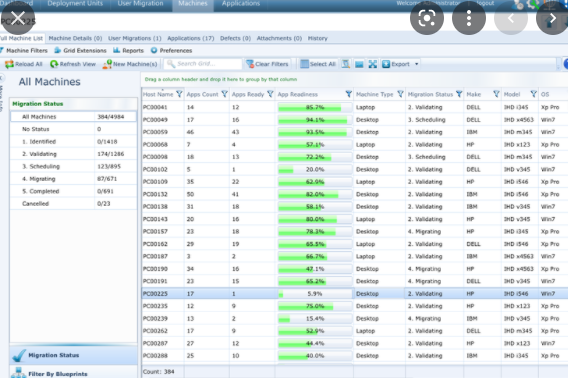Open the Host Name column filter
Image resolution: width=568 pixels, height=378 pixels.
[x=179, y=94]
